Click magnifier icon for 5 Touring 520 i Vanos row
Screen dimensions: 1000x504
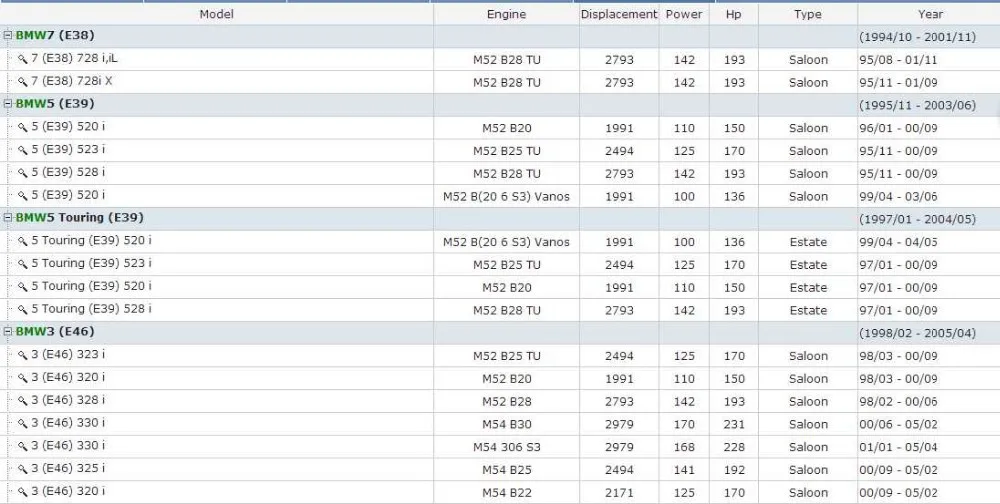pos(22,242)
